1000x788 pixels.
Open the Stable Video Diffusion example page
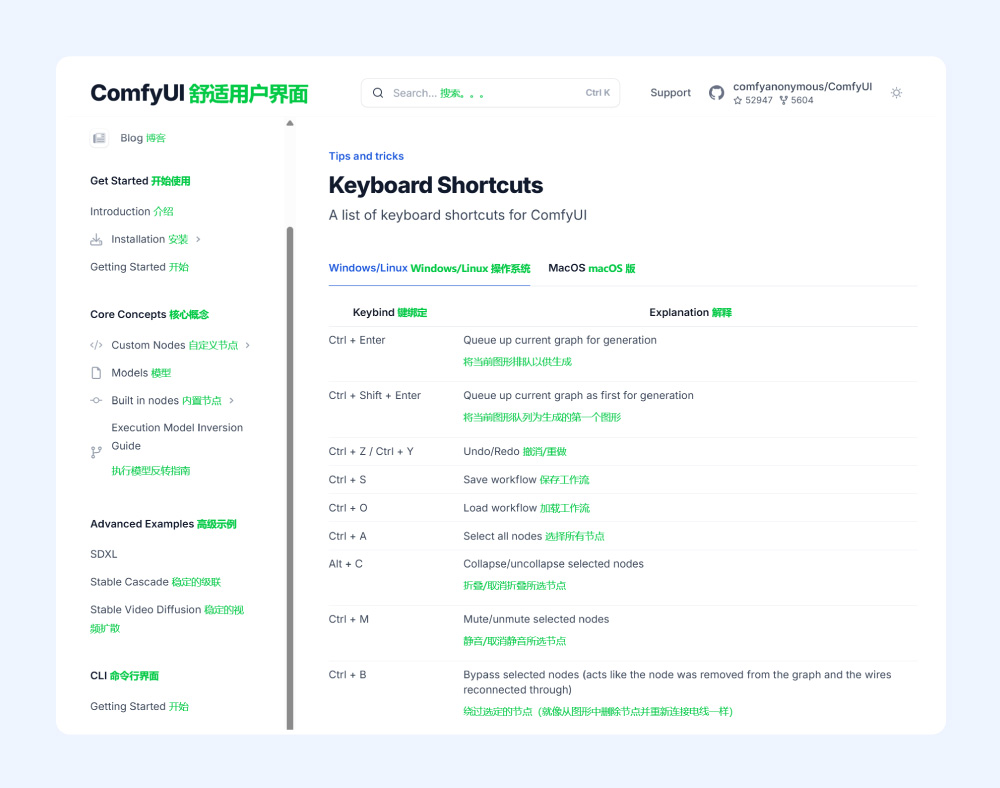tap(167, 618)
